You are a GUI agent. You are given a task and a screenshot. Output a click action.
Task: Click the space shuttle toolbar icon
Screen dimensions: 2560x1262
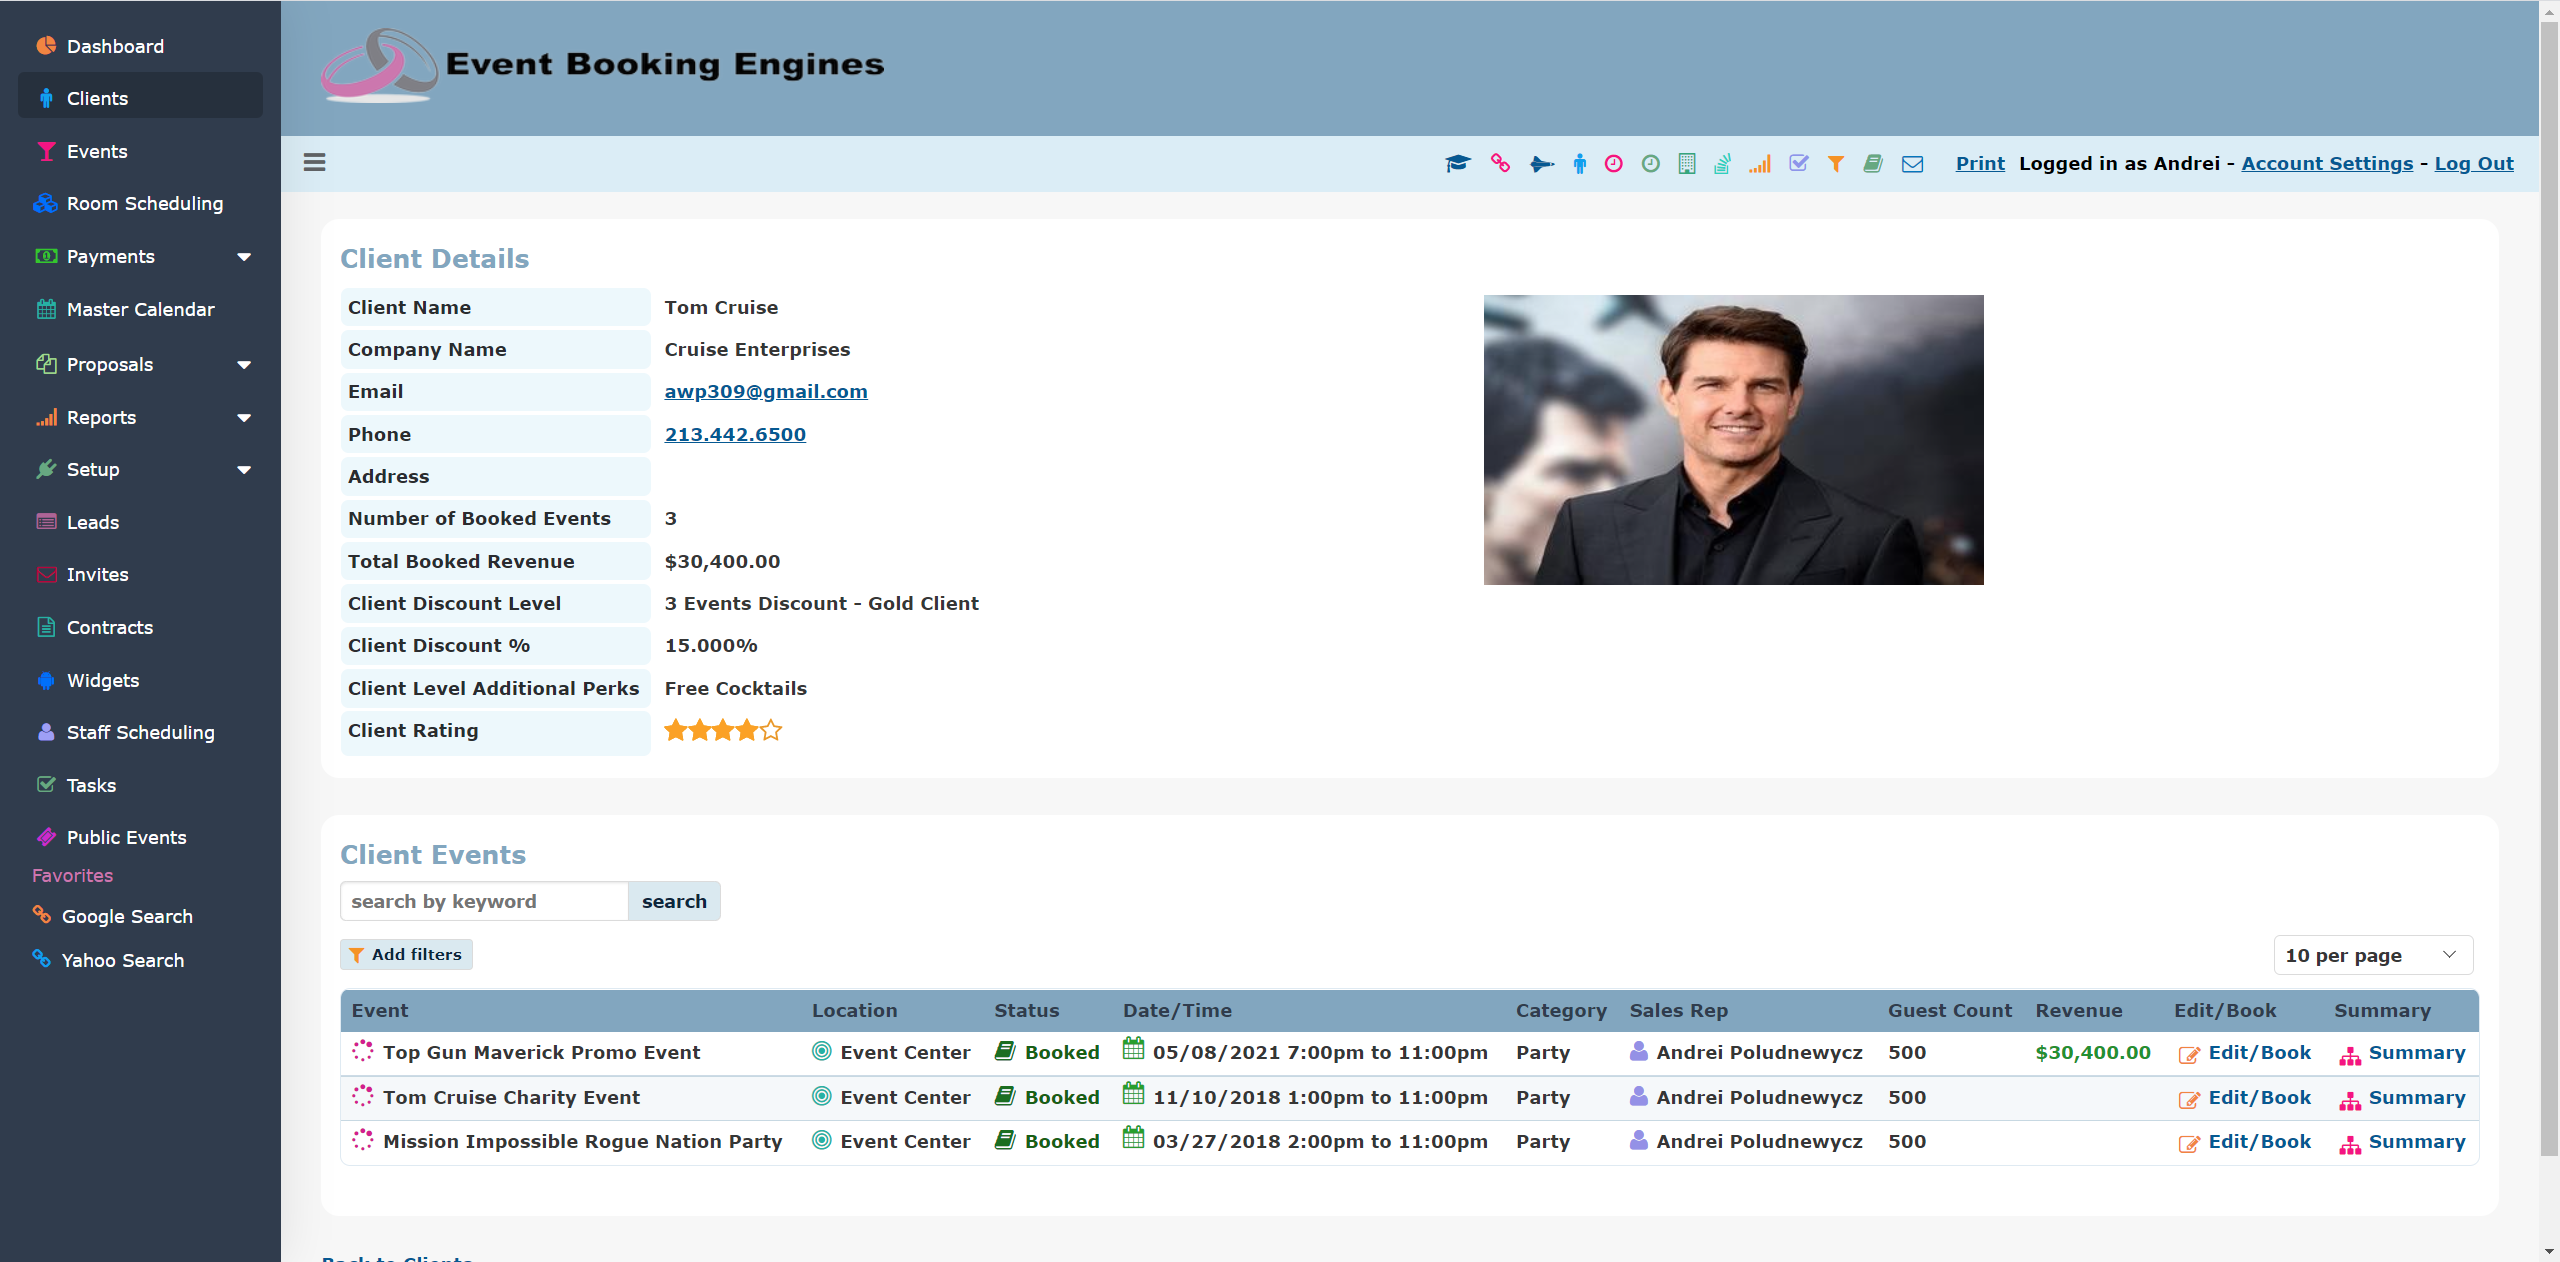(x=1541, y=164)
